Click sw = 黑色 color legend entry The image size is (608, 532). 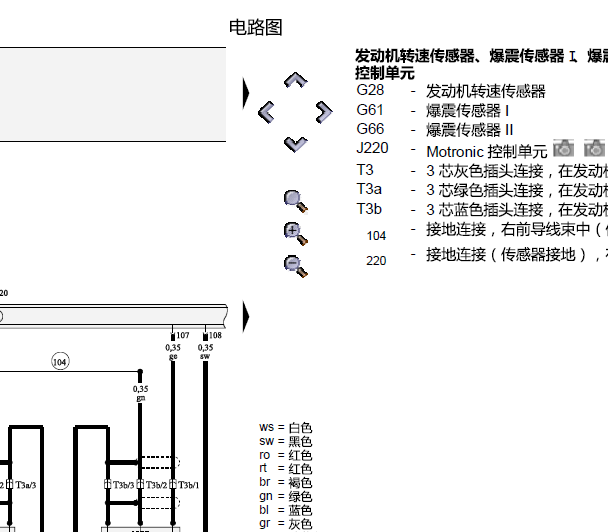(286, 441)
